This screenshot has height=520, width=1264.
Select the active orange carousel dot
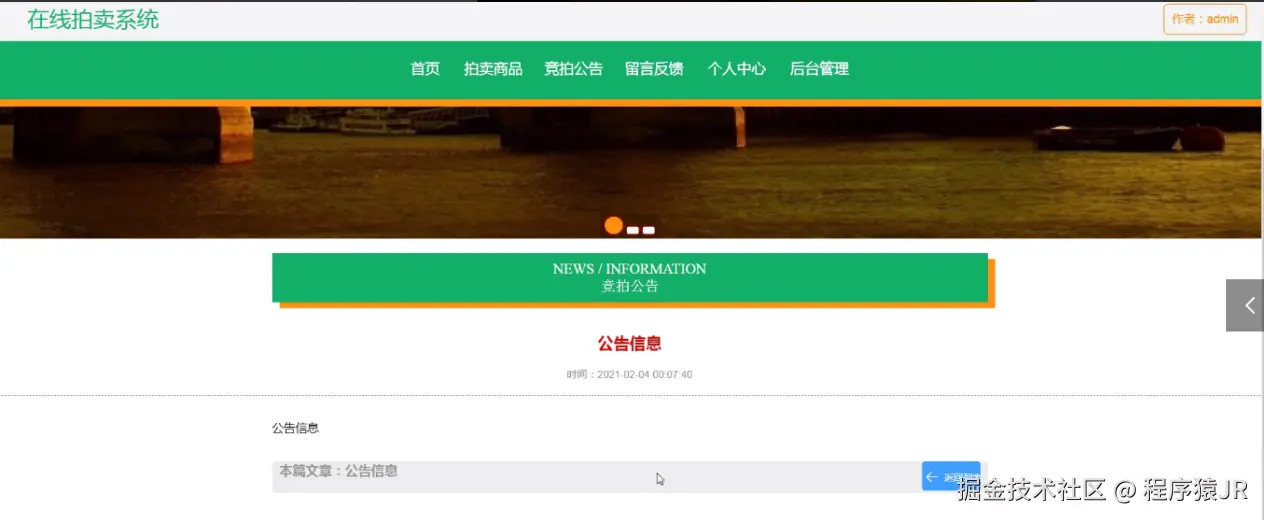coord(614,226)
